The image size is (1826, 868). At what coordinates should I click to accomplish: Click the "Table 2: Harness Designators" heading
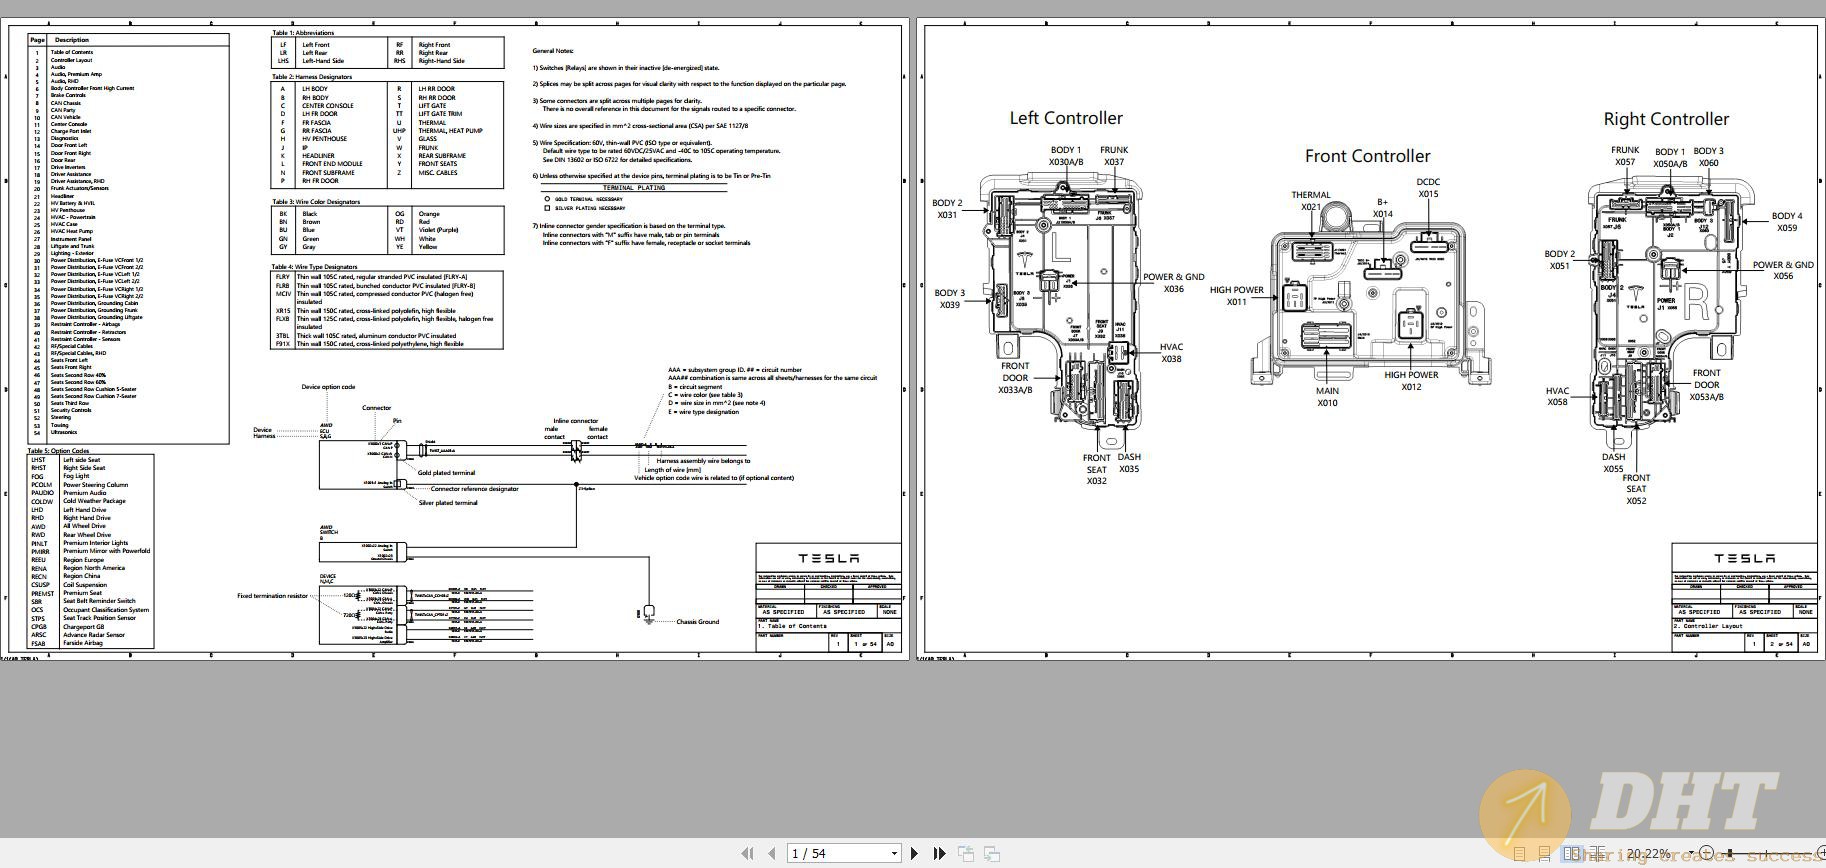click(x=312, y=76)
